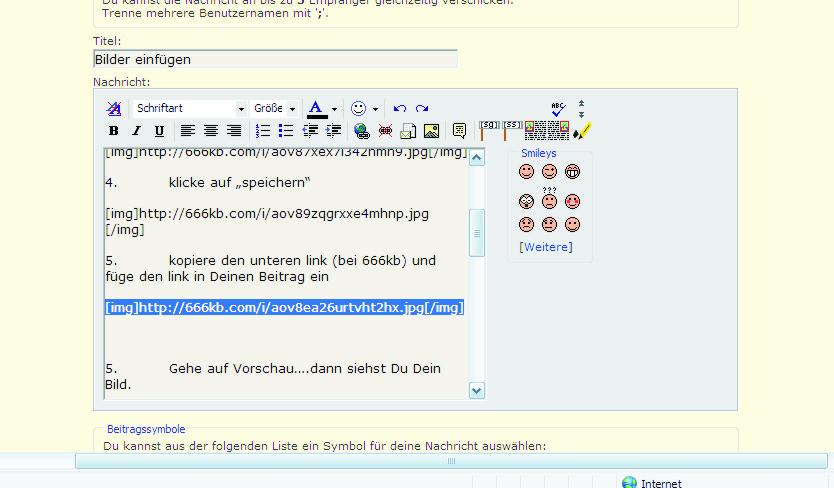Align text right

(x=234, y=131)
